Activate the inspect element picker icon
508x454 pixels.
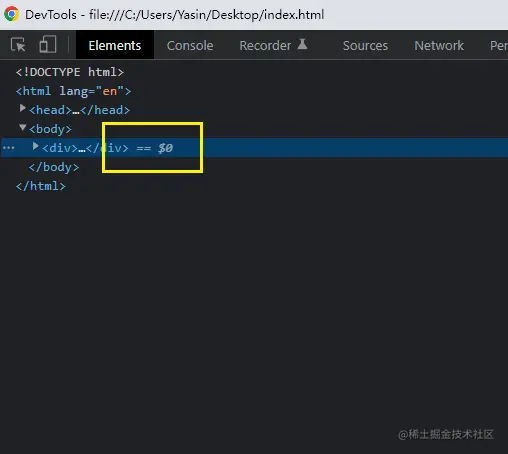(18, 45)
